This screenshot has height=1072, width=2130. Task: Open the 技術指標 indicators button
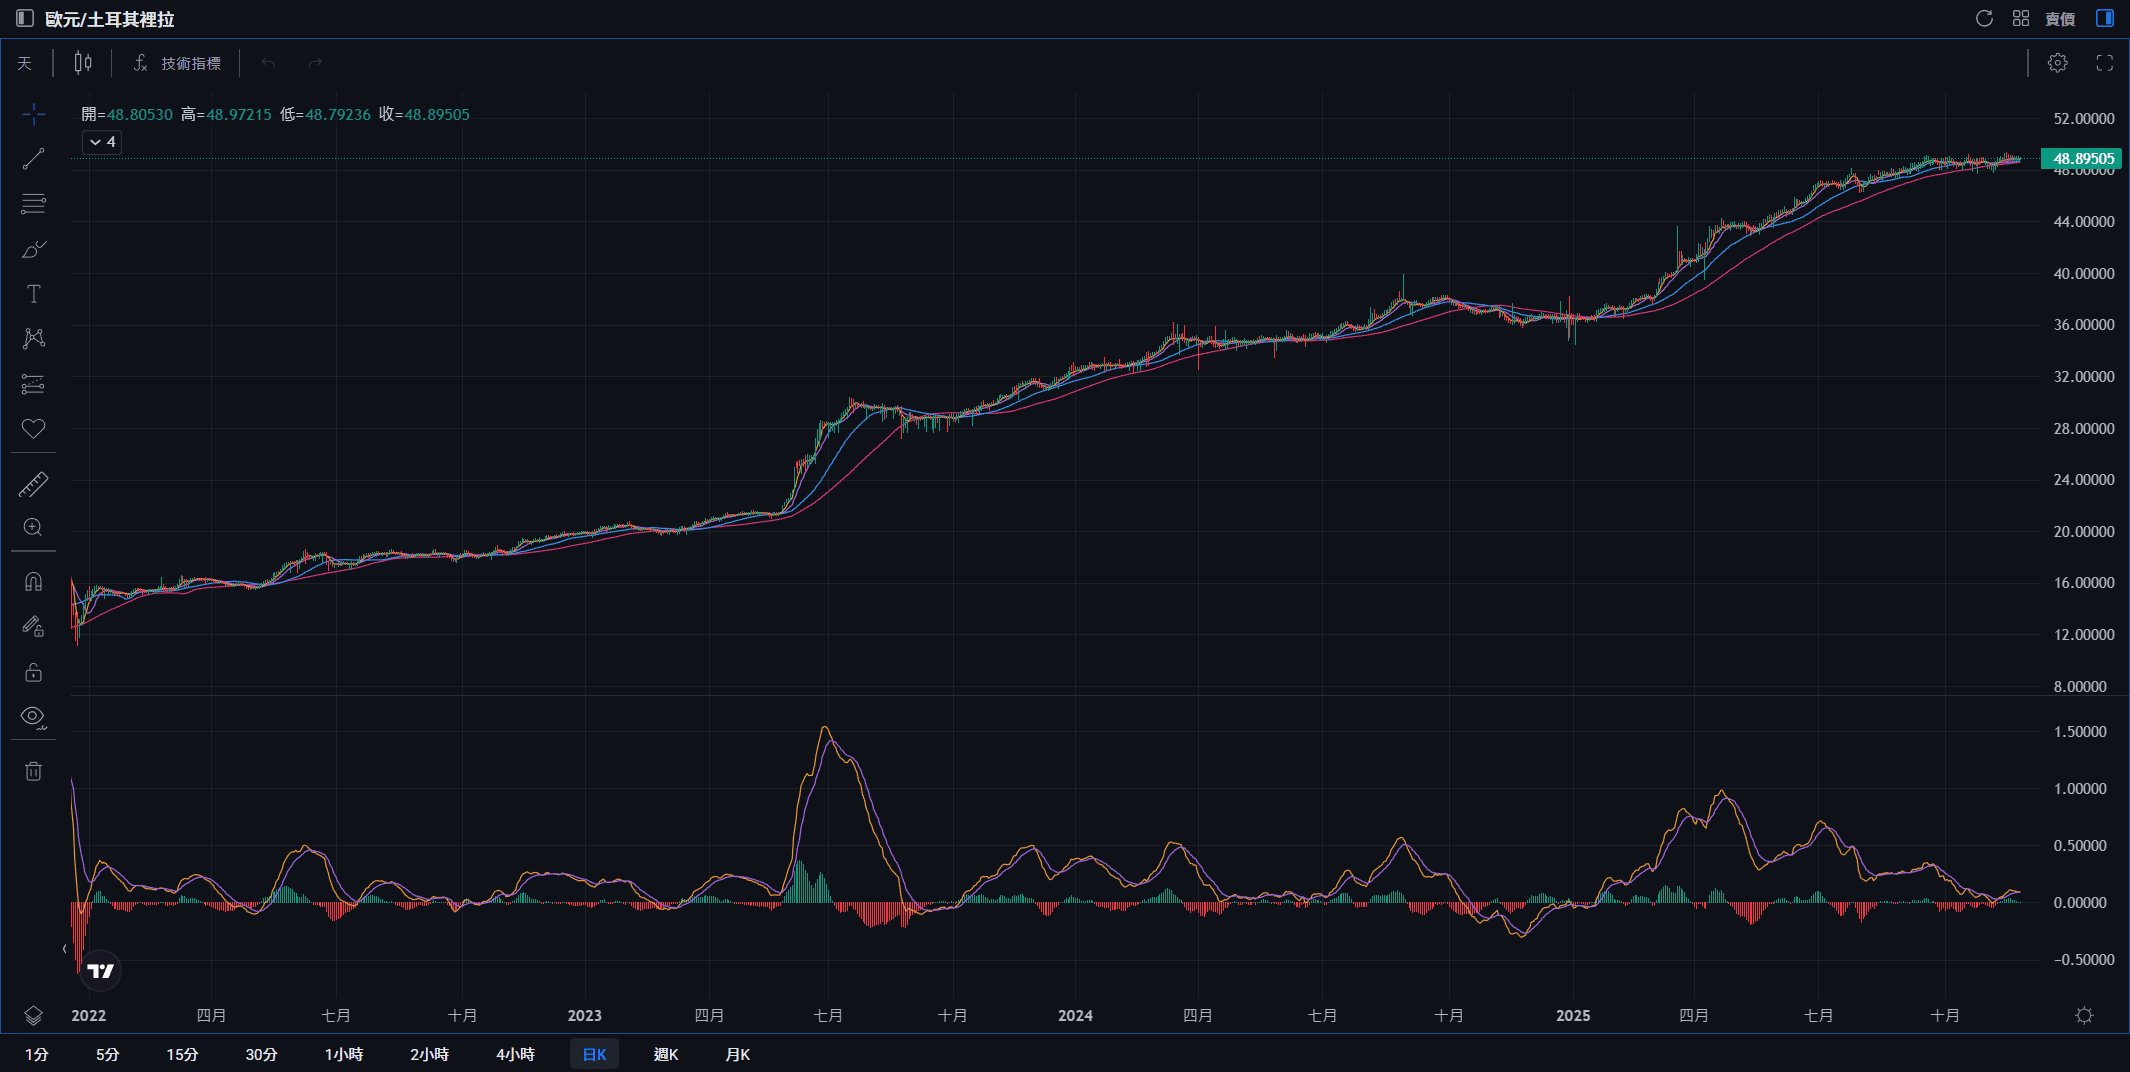(177, 63)
